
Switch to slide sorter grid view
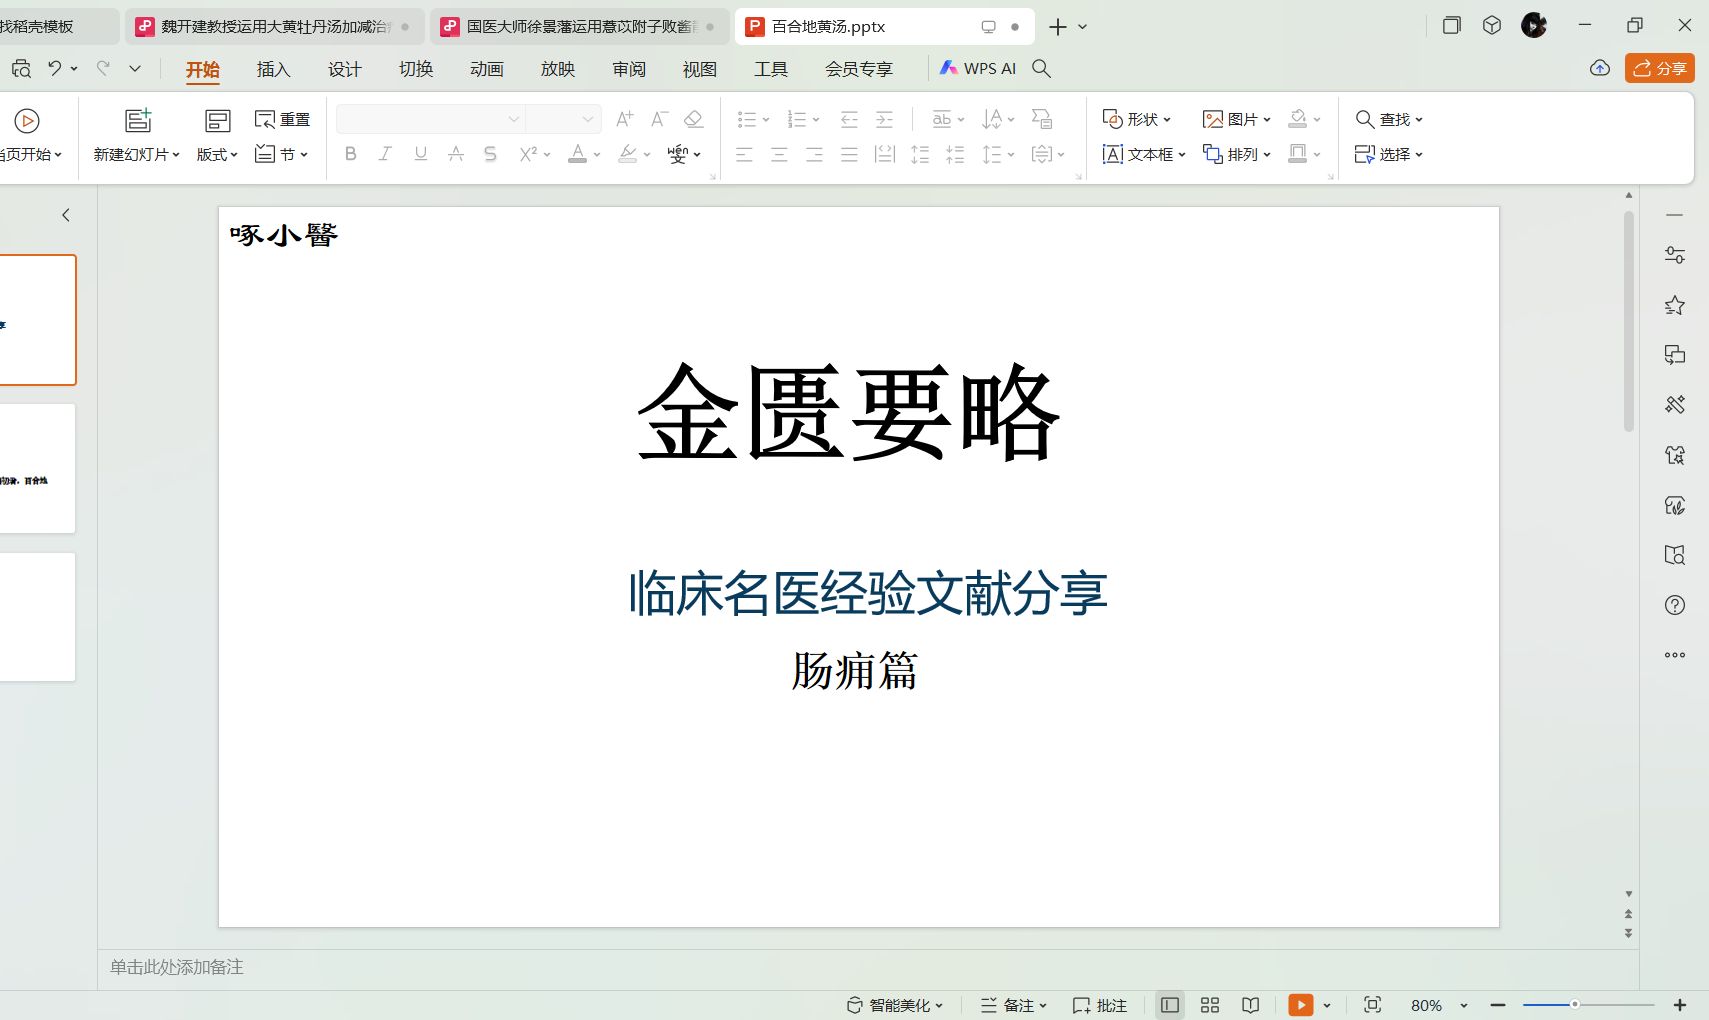pyautogui.click(x=1210, y=1005)
